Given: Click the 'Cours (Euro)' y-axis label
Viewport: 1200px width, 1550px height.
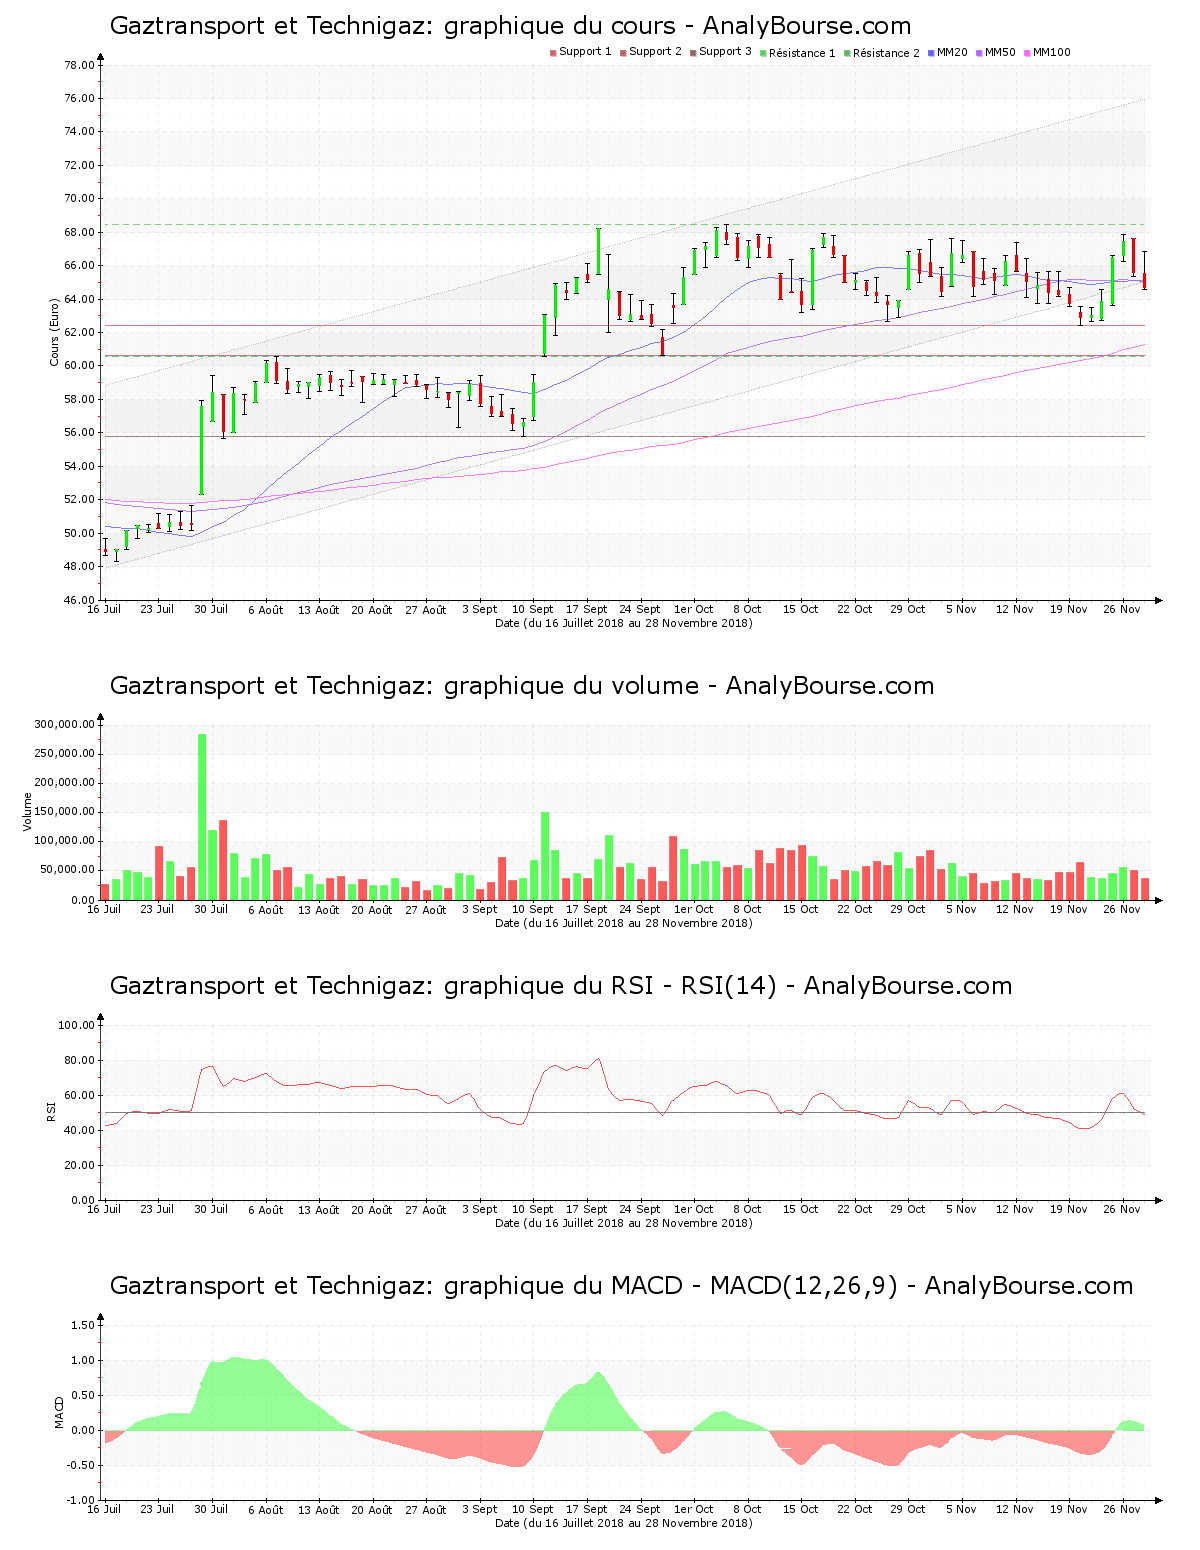Looking at the screenshot, I should [x=55, y=332].
